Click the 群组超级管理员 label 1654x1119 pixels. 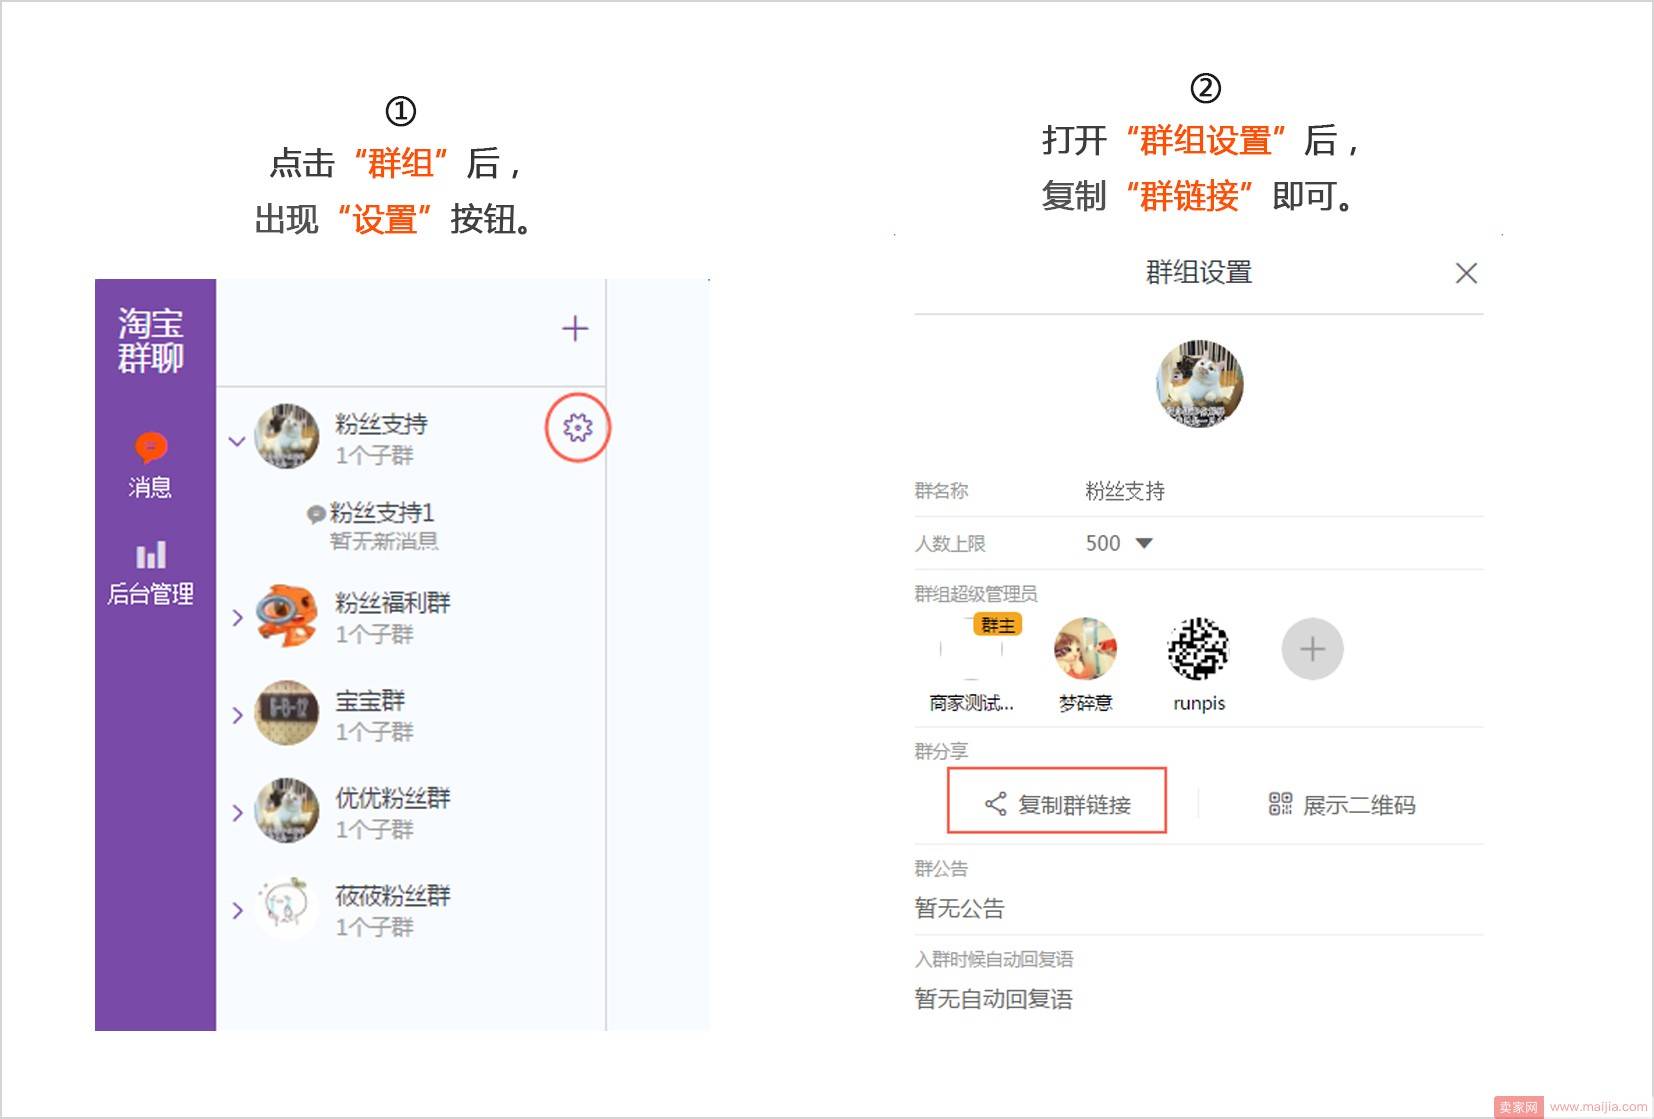tap(976, 594)
